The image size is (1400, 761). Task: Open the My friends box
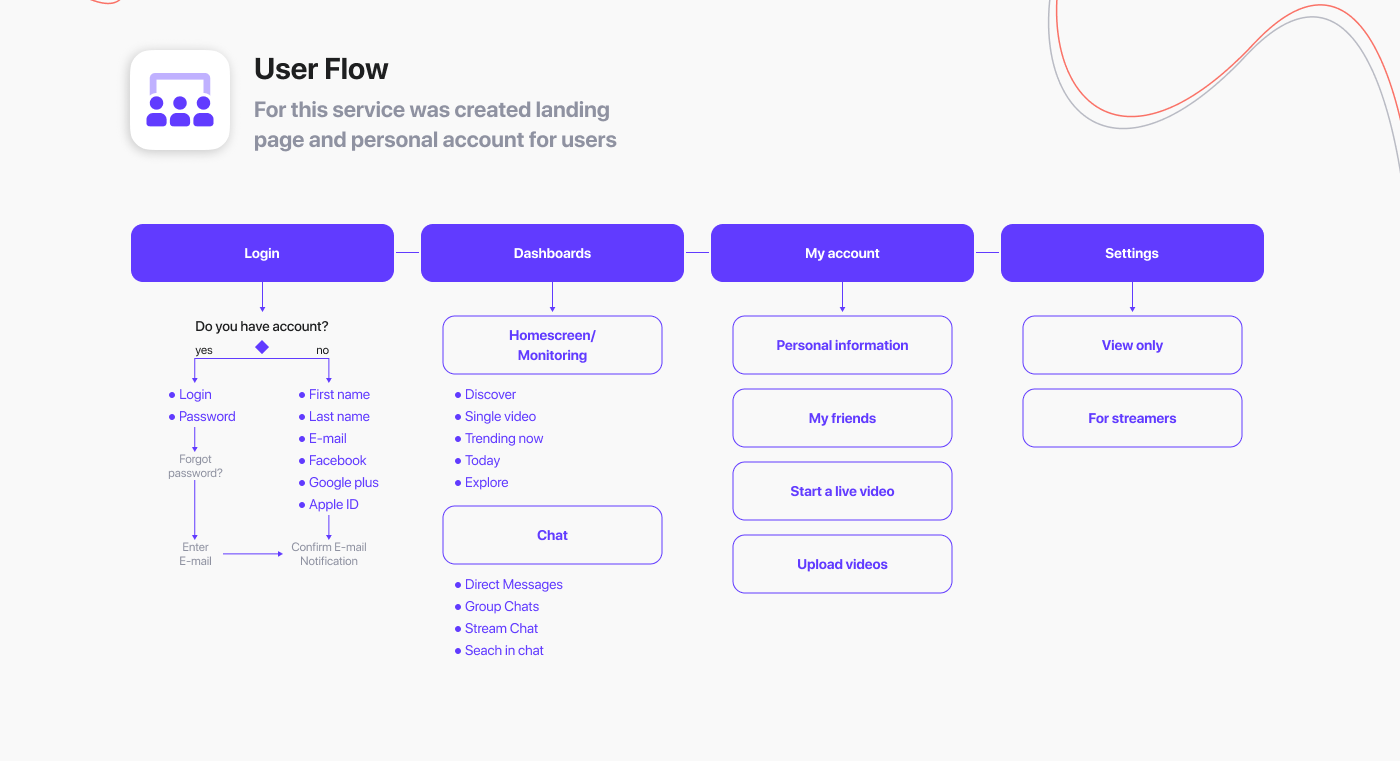[842, 418]
